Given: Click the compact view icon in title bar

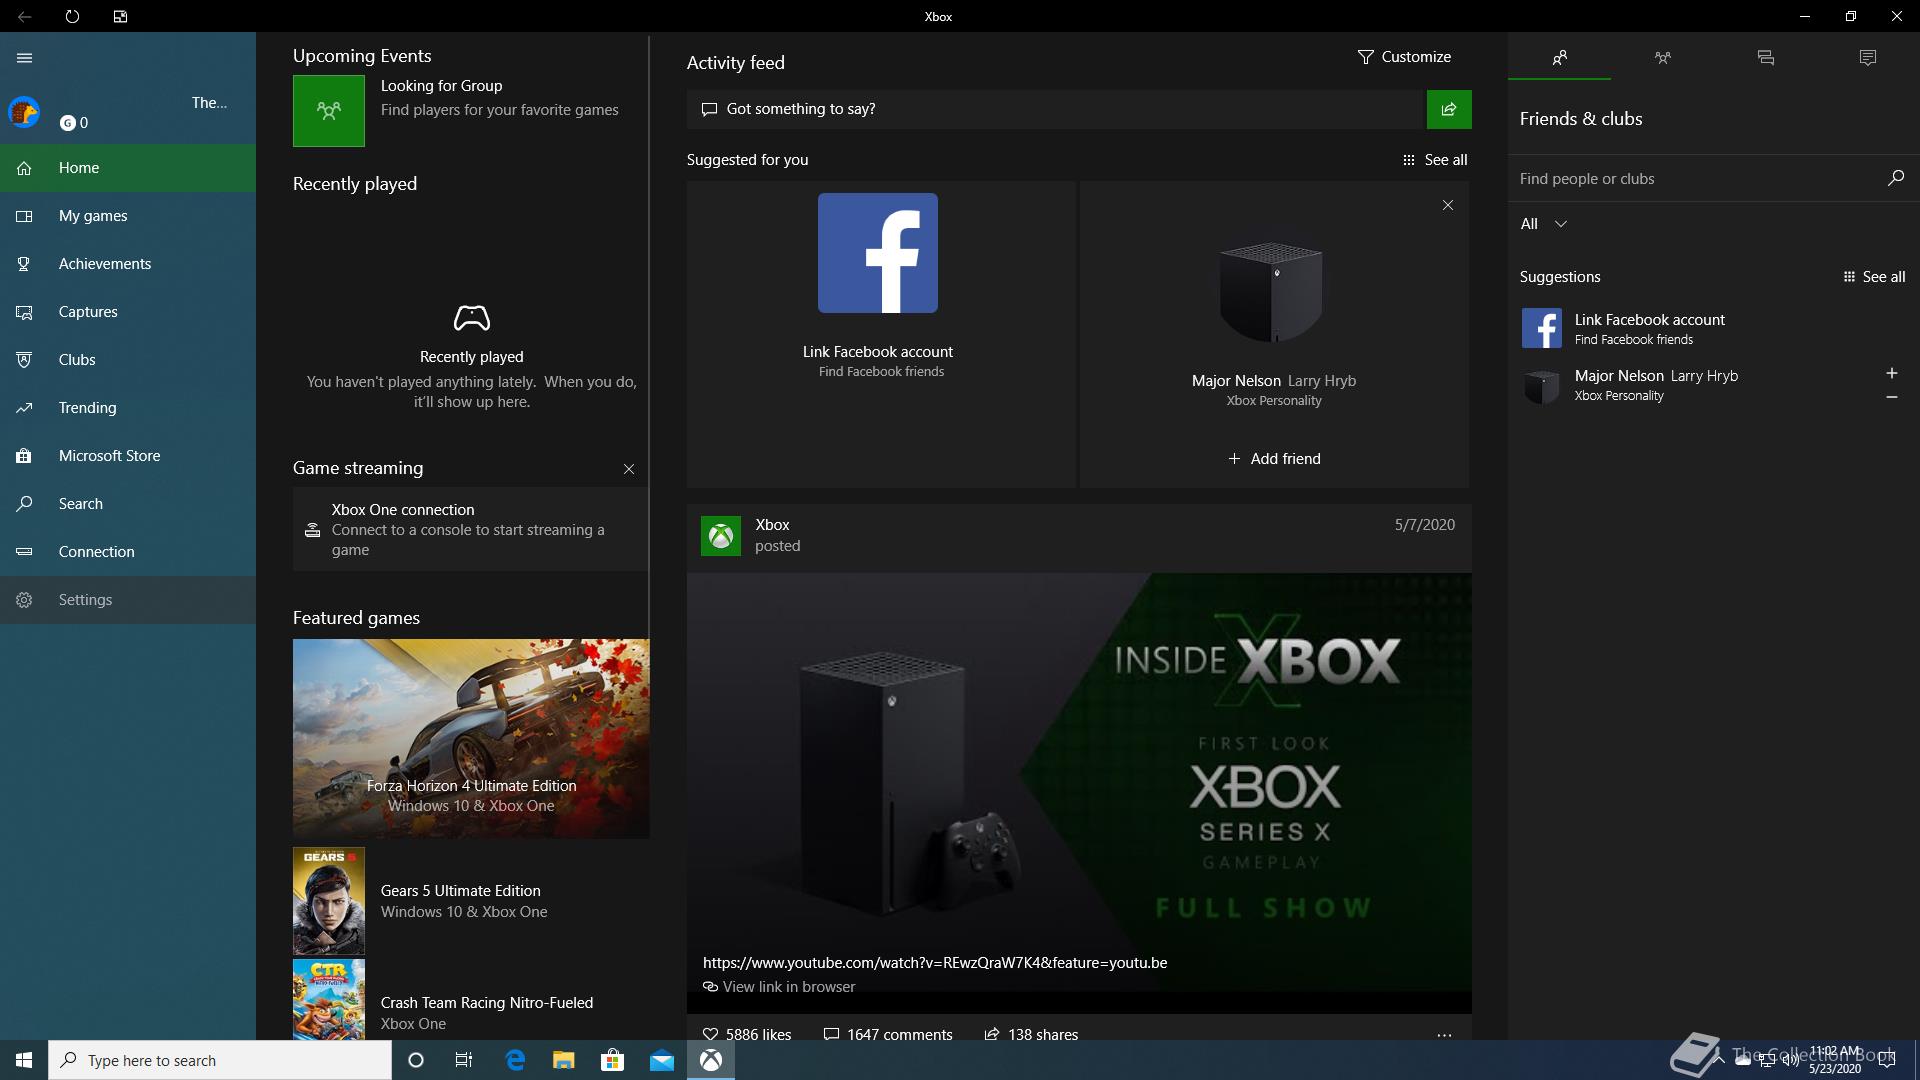Looking at the screenshot, I should coord(120,16).
